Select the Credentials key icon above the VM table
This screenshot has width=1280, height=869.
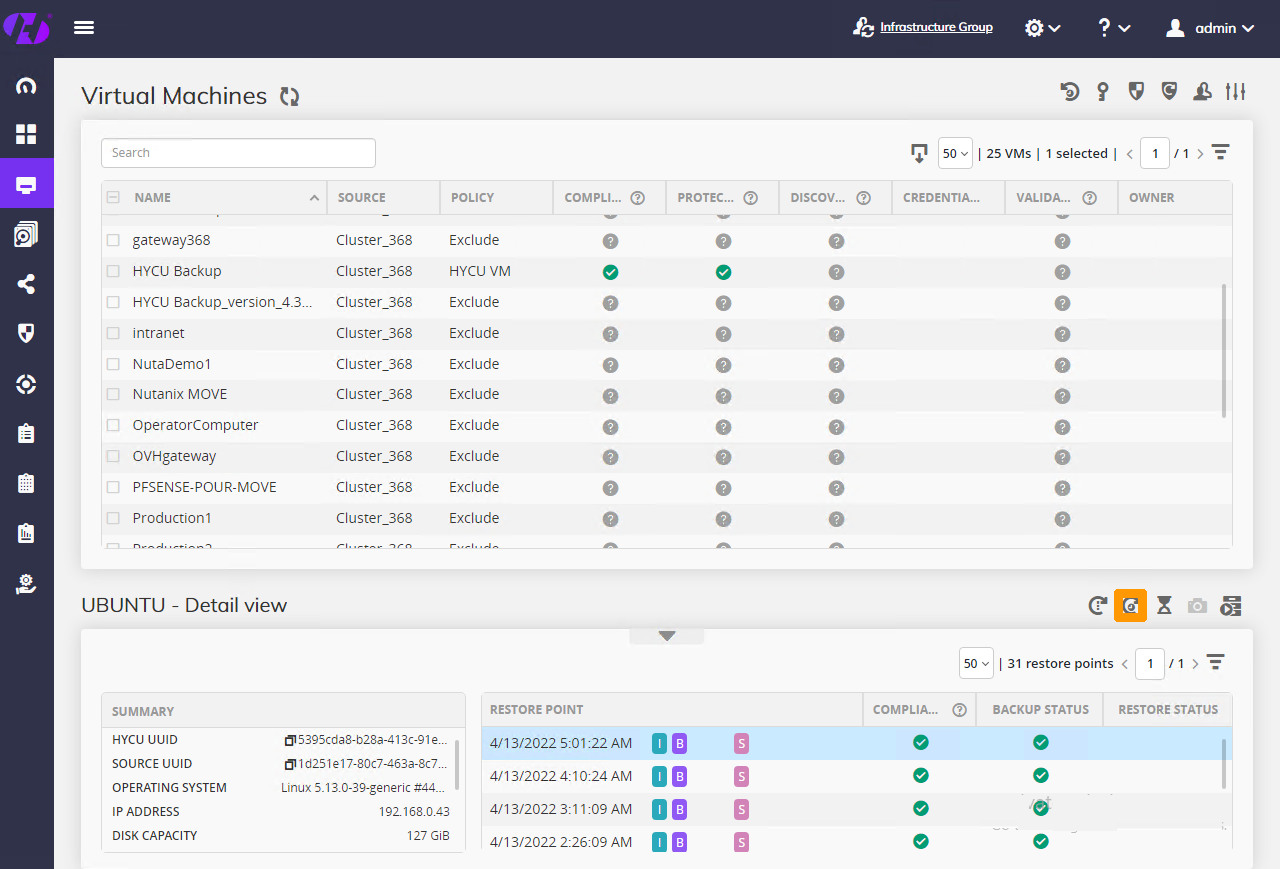[1102, 91]
